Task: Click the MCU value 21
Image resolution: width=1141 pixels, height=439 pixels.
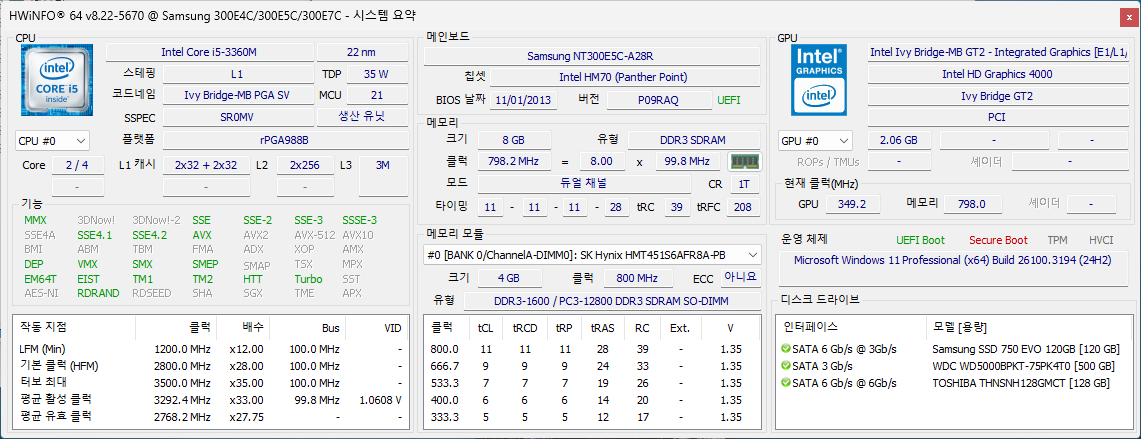Action: tap(376, 95)
